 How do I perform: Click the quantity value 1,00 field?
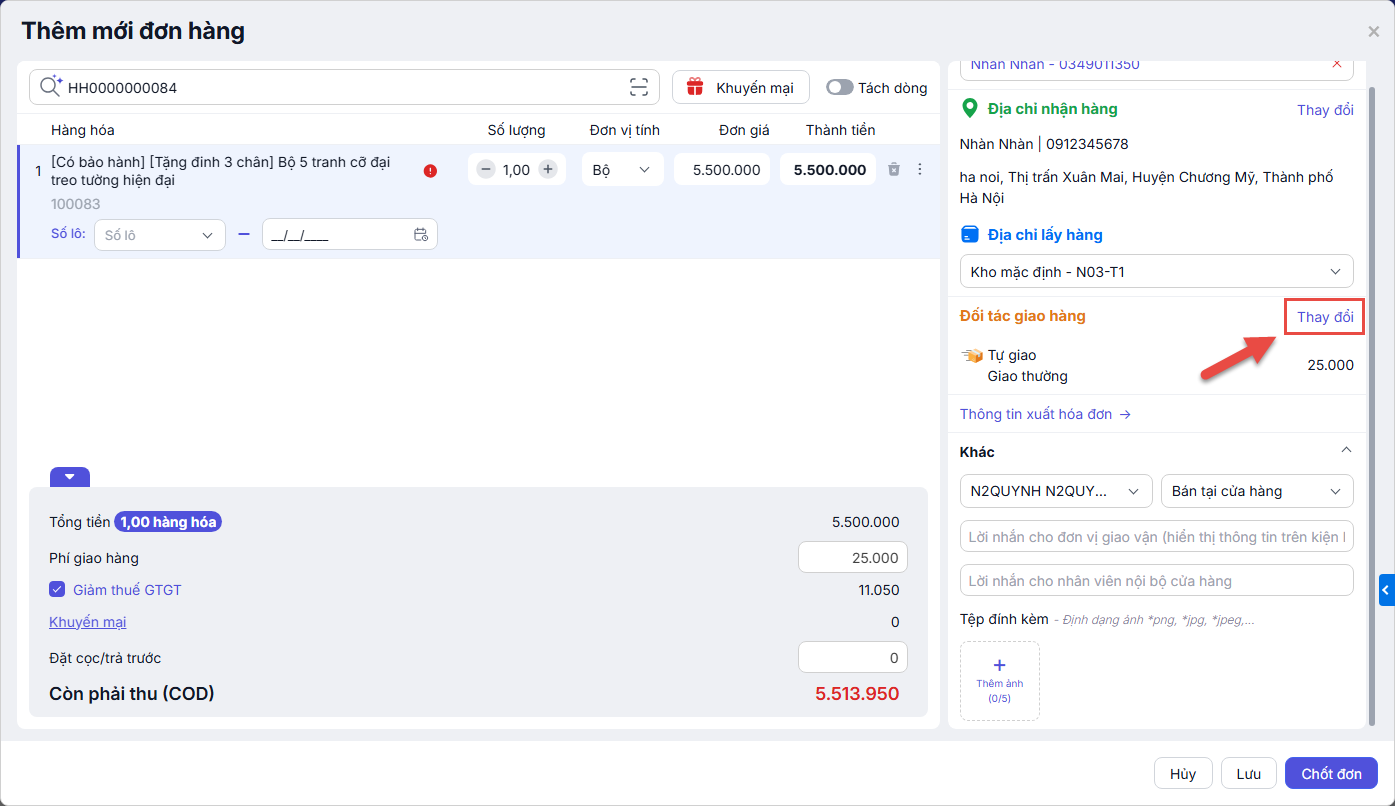click(516, 170)
